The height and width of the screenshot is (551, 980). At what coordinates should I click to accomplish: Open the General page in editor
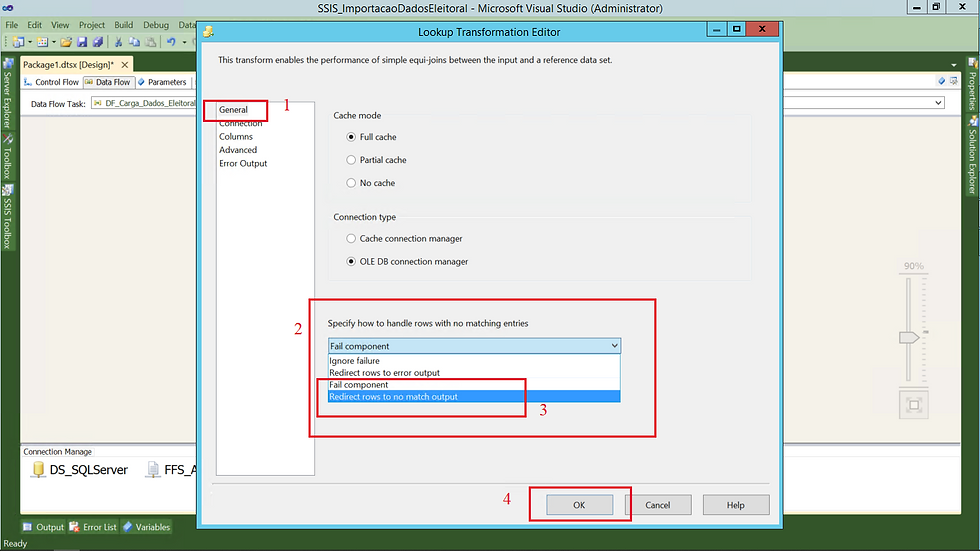[233, 109]
